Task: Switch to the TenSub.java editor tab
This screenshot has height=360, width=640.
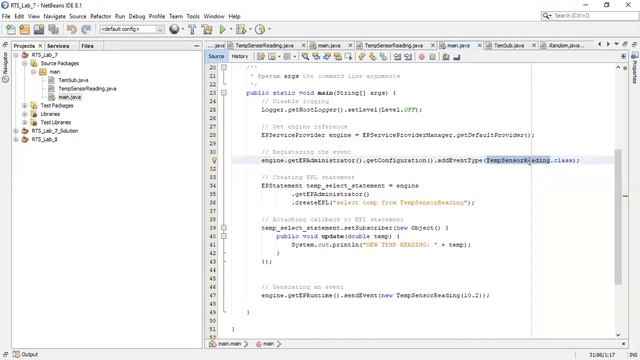Action: 509,46
